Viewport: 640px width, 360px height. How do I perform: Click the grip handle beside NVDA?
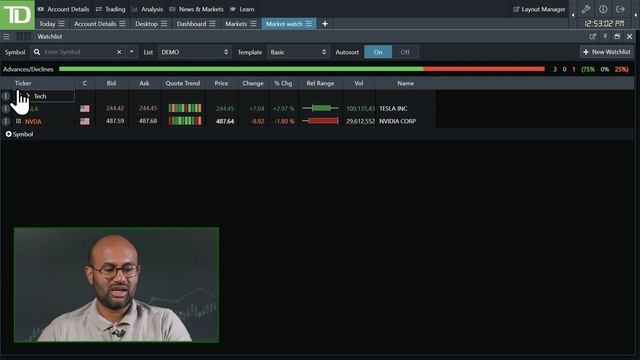[x=18, y=121]
